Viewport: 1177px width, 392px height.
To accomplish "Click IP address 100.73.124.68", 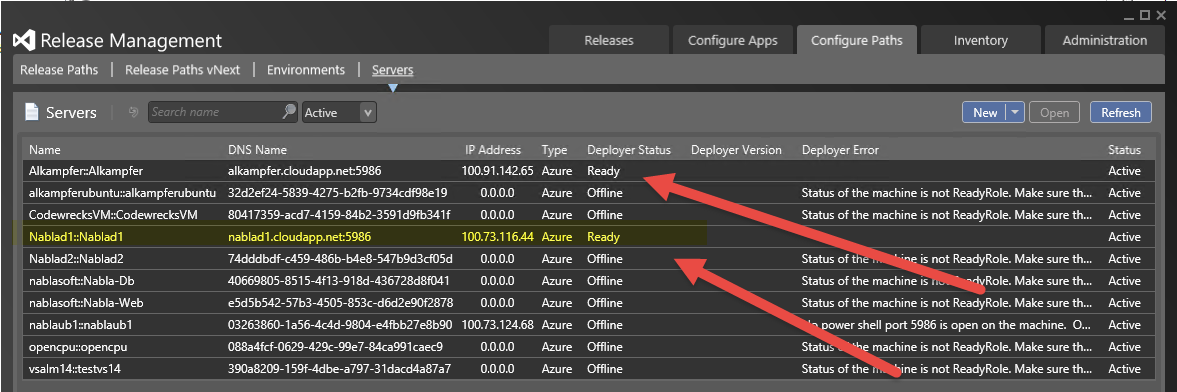I will pyautogui.click(x=498, y=325).
